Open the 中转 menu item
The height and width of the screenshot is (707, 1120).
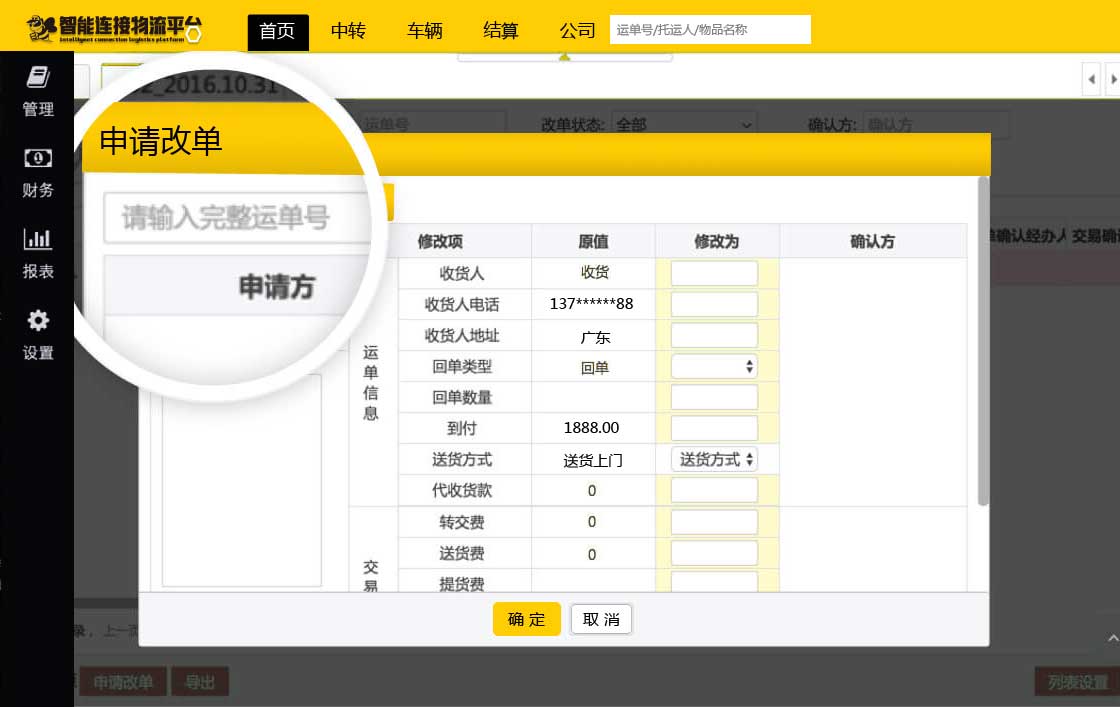pos(348,31)
